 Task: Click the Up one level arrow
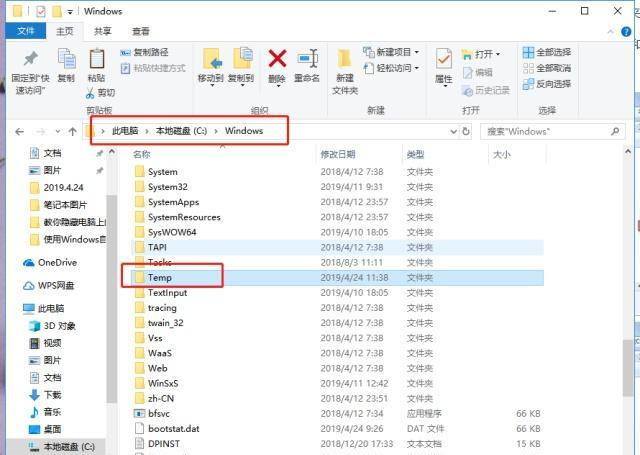click(73, 131)
